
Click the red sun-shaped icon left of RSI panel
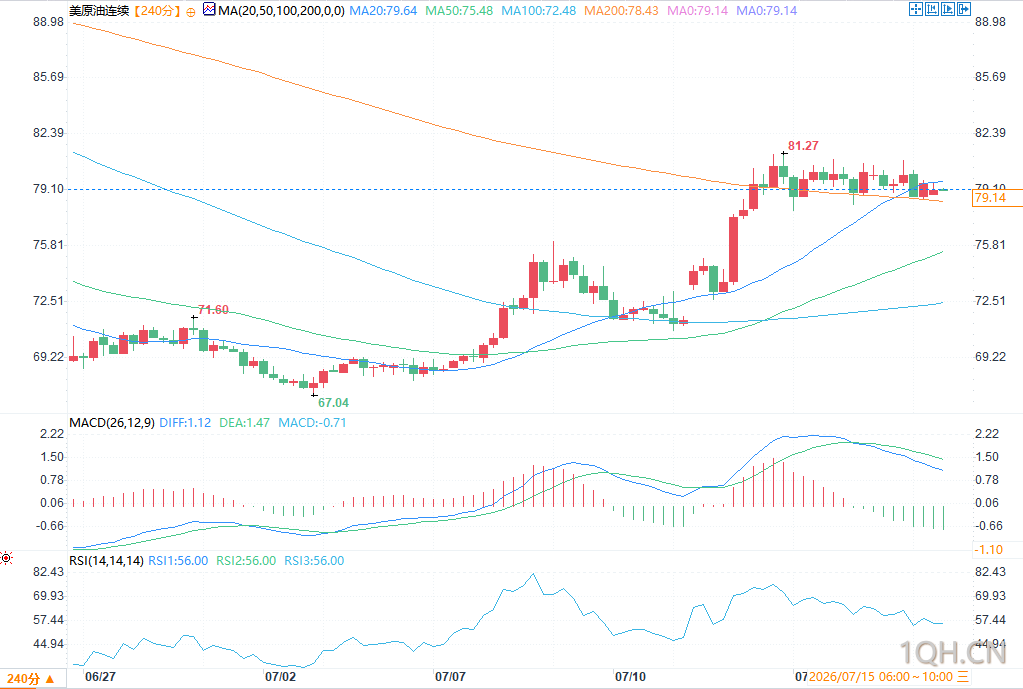(x=6, y=558)
